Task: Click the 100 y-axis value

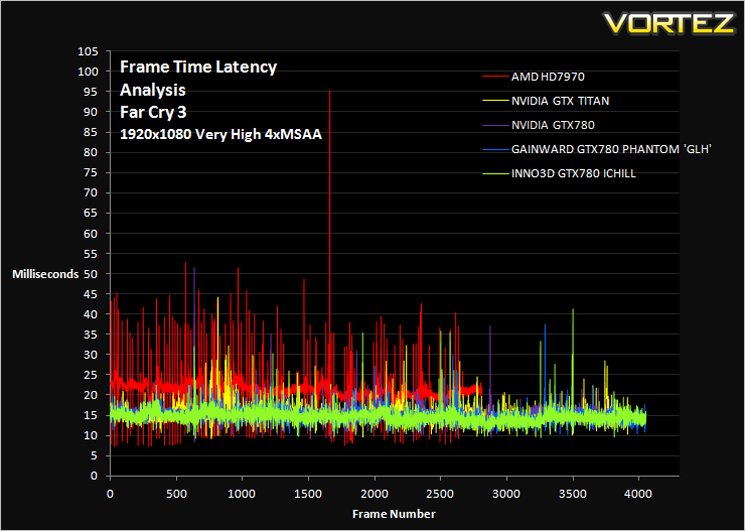Action: pos(87,71)
